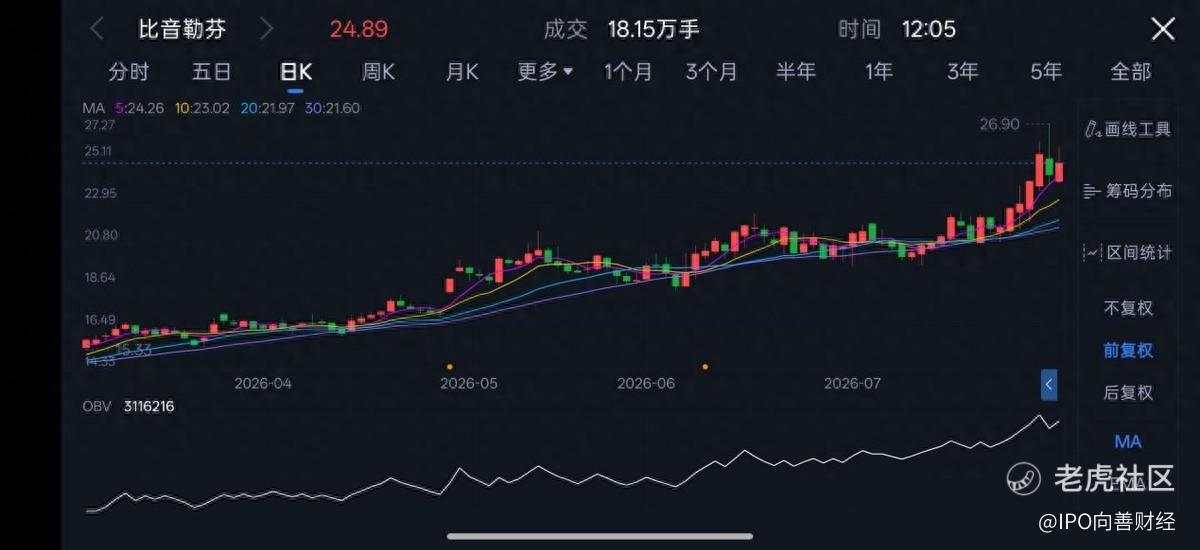The height and width of the screenshot is (550, 1200).
Task: Click the orange event marker near 2026-06
Action: point(706,367)
